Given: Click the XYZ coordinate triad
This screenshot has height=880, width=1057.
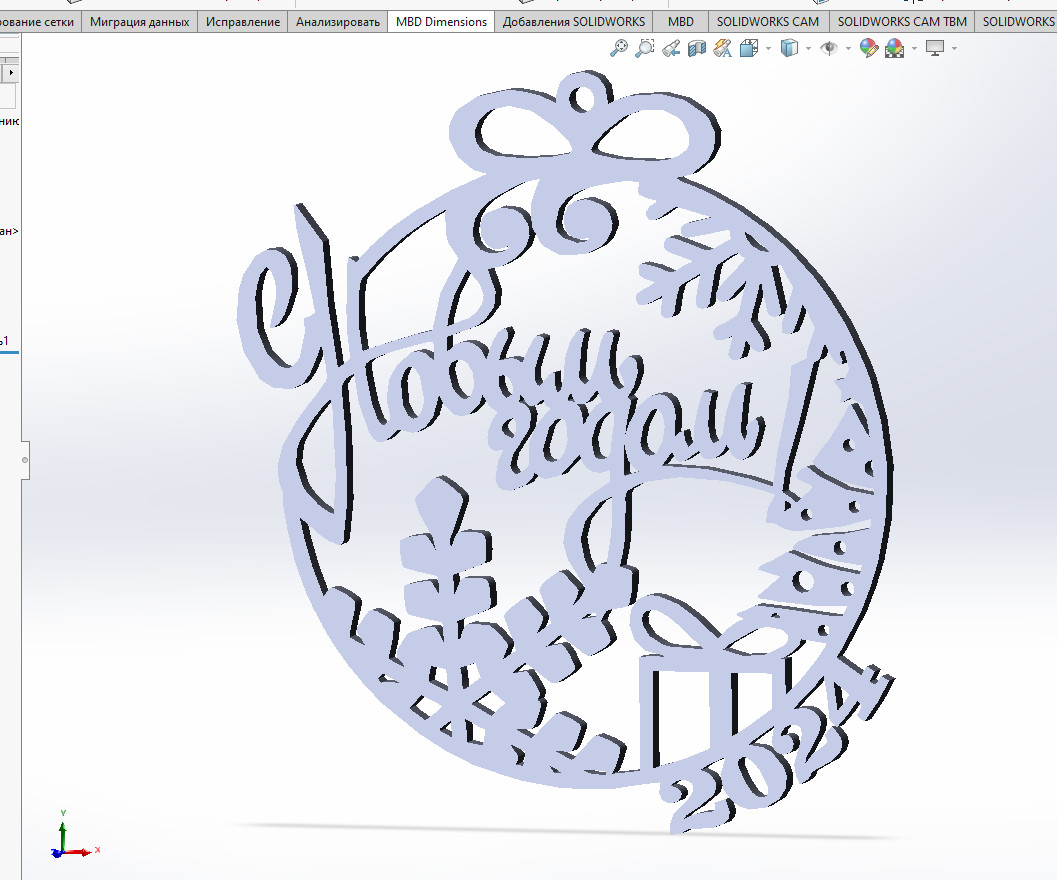Looking at the screenshot, I should 74,835.
